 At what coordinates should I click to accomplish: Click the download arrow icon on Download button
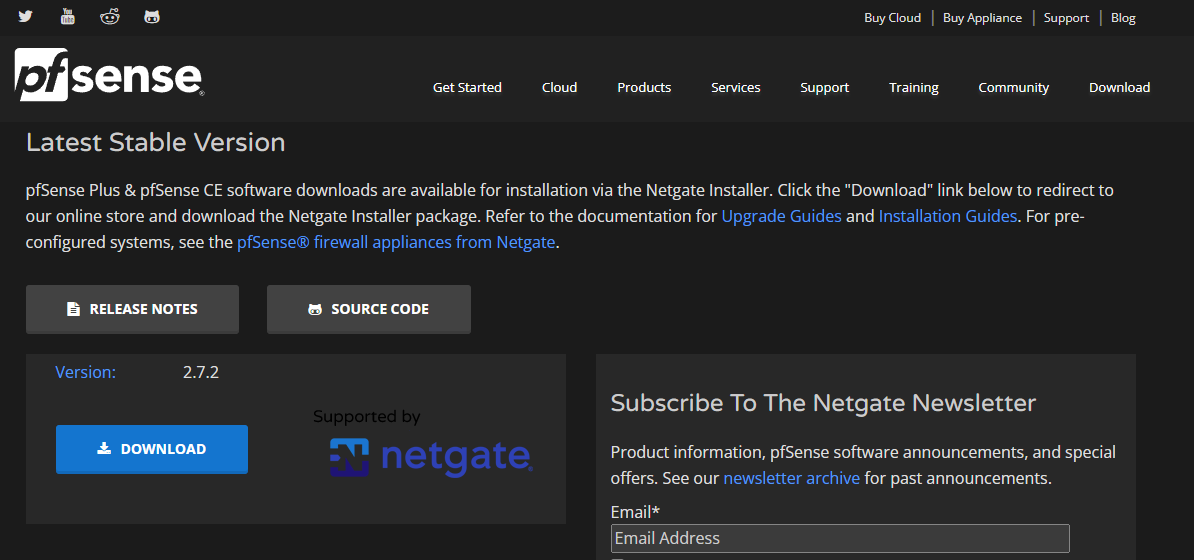pyautogui.click(x=104, y=449)
